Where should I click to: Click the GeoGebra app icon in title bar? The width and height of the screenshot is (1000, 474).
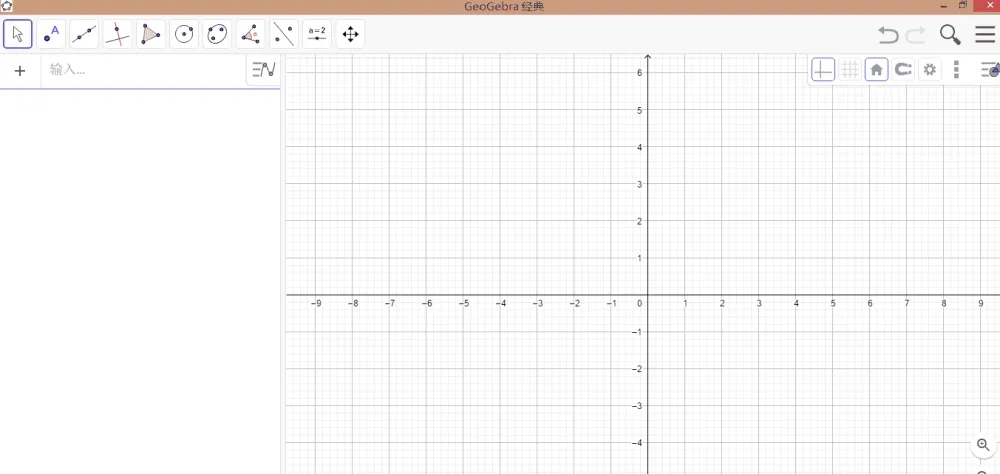pyautogui.click(x=6, y=6)
